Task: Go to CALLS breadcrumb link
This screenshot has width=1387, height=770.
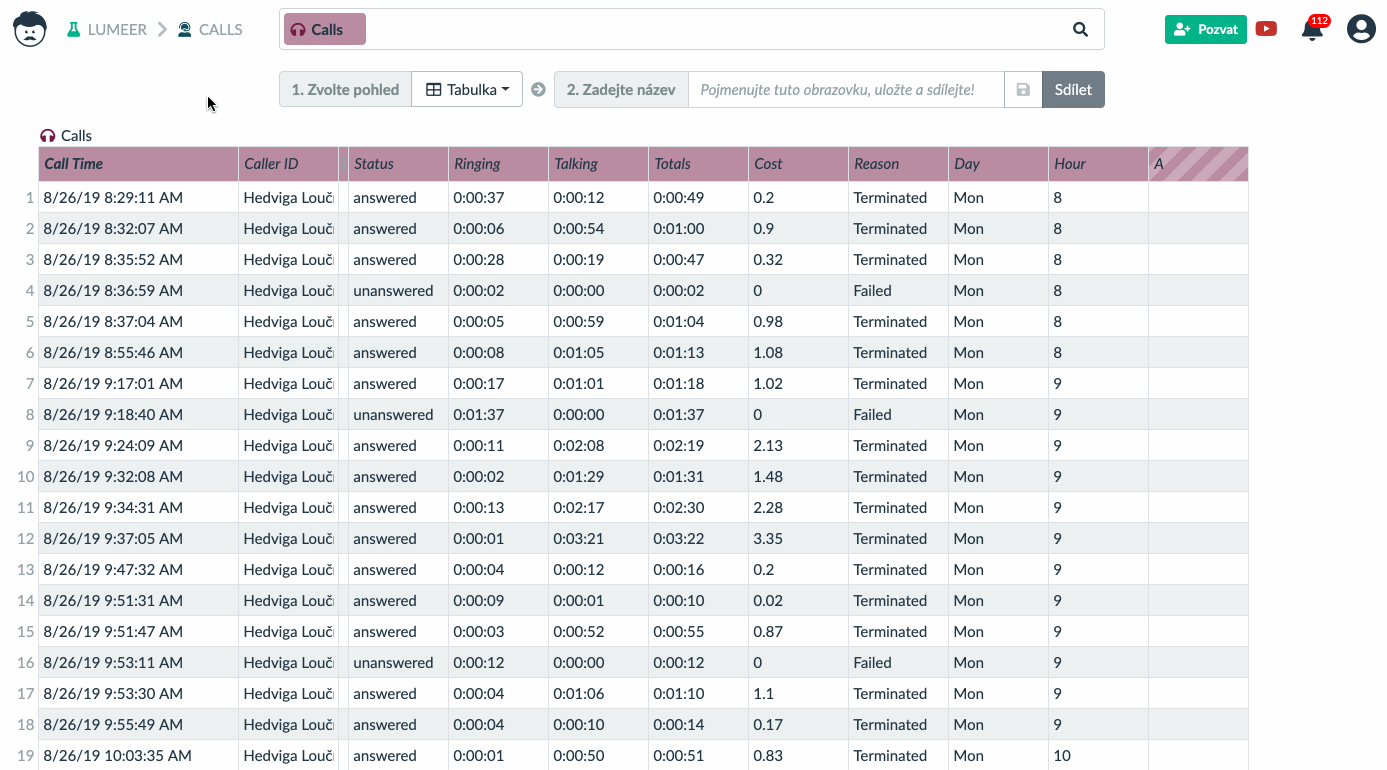Action: point(220,30)
